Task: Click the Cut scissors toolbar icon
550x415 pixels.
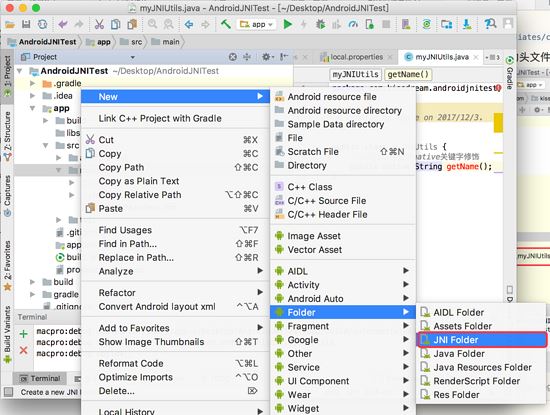Action: [x=99, y=24]
